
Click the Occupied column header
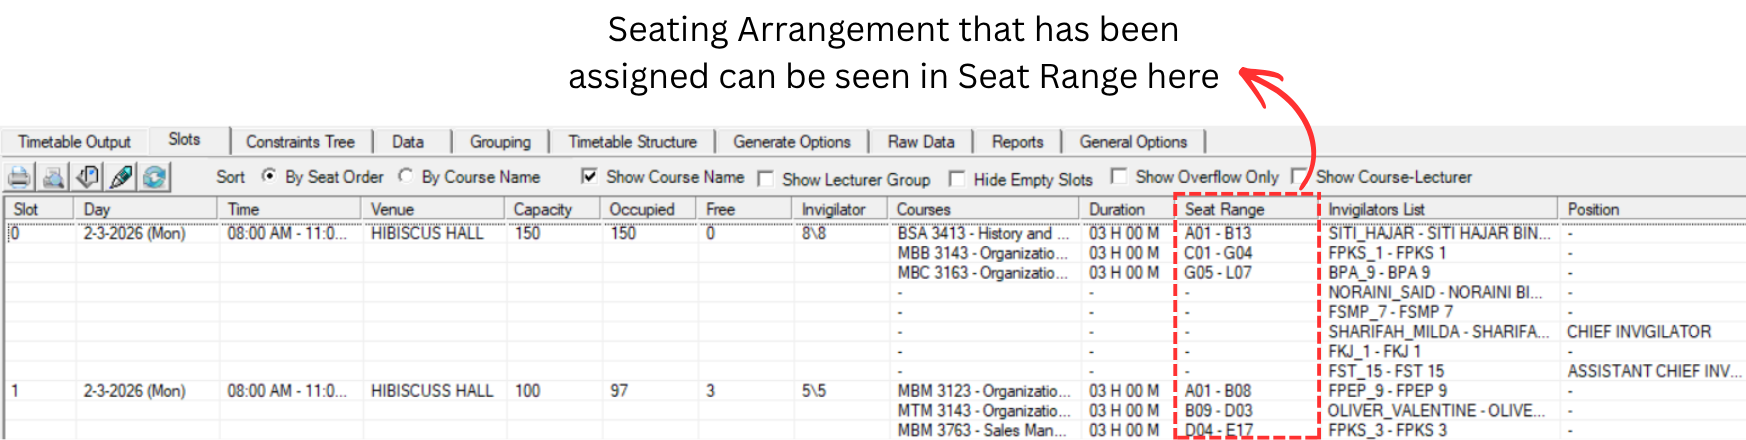pyautogui.click(x=649, y=209)
